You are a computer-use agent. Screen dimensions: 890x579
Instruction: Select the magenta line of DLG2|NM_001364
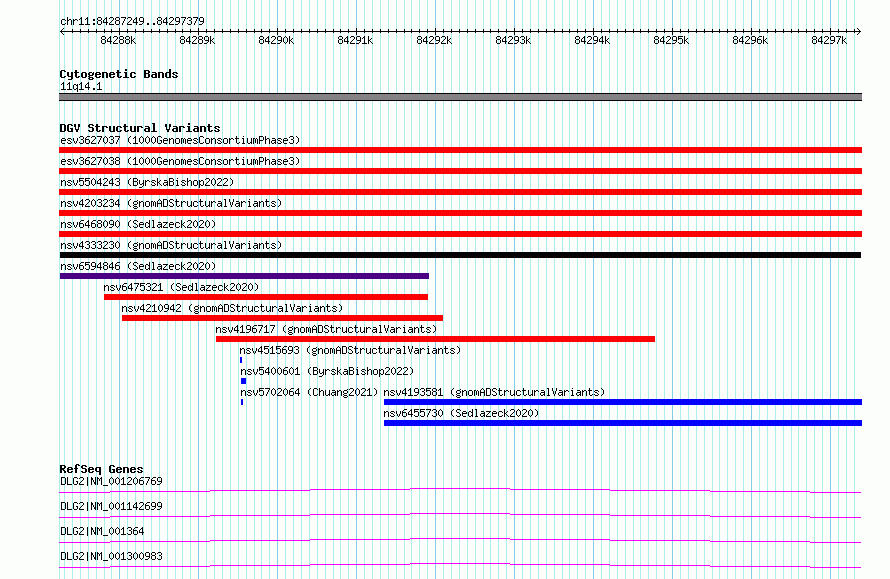[x=460, y=540]
